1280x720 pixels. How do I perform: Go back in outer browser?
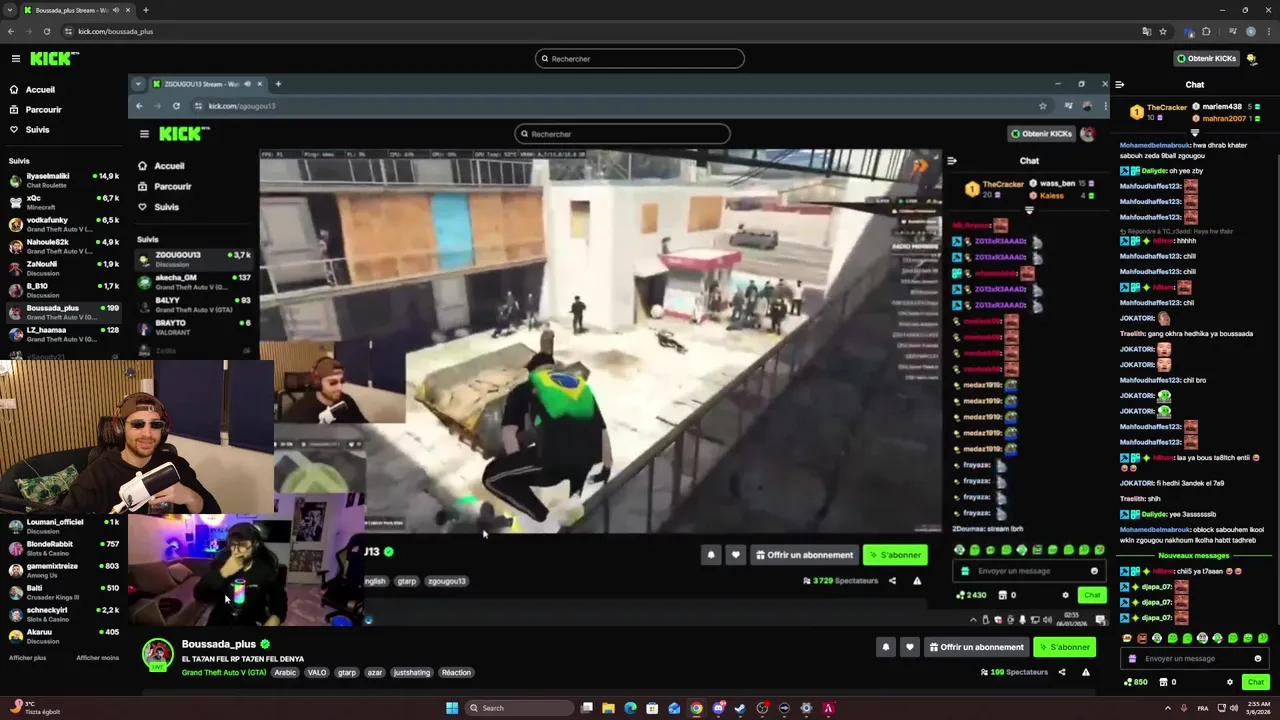coord(11,31)
